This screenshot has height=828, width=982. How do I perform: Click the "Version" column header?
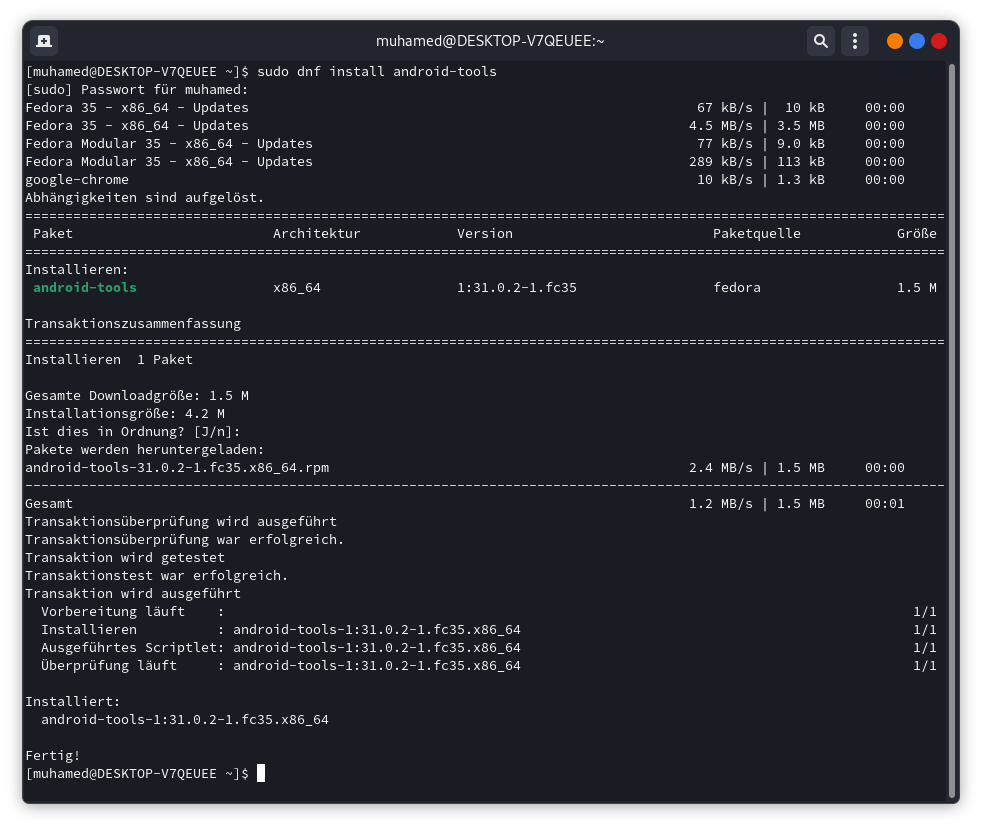[485, 234]
